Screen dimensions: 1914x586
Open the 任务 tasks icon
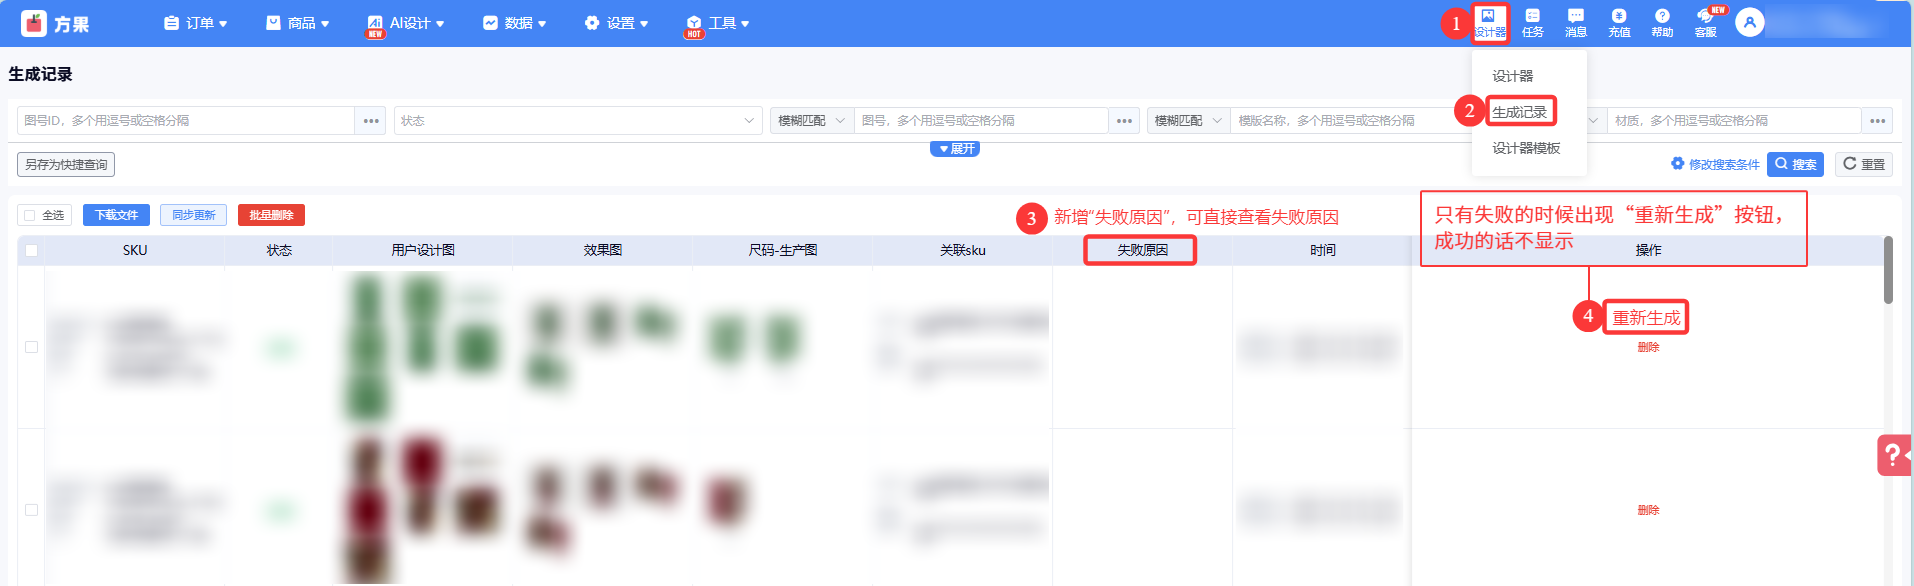pyautogui.click(x=1532, y=22)
